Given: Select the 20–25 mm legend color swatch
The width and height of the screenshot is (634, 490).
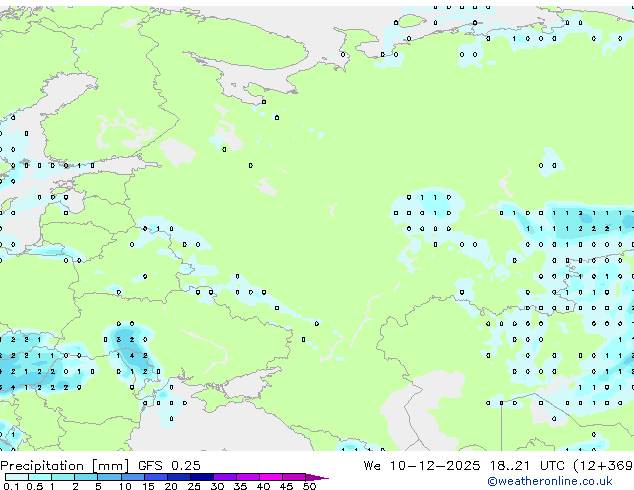Looking at the screenshot, I should click(178, 477).
